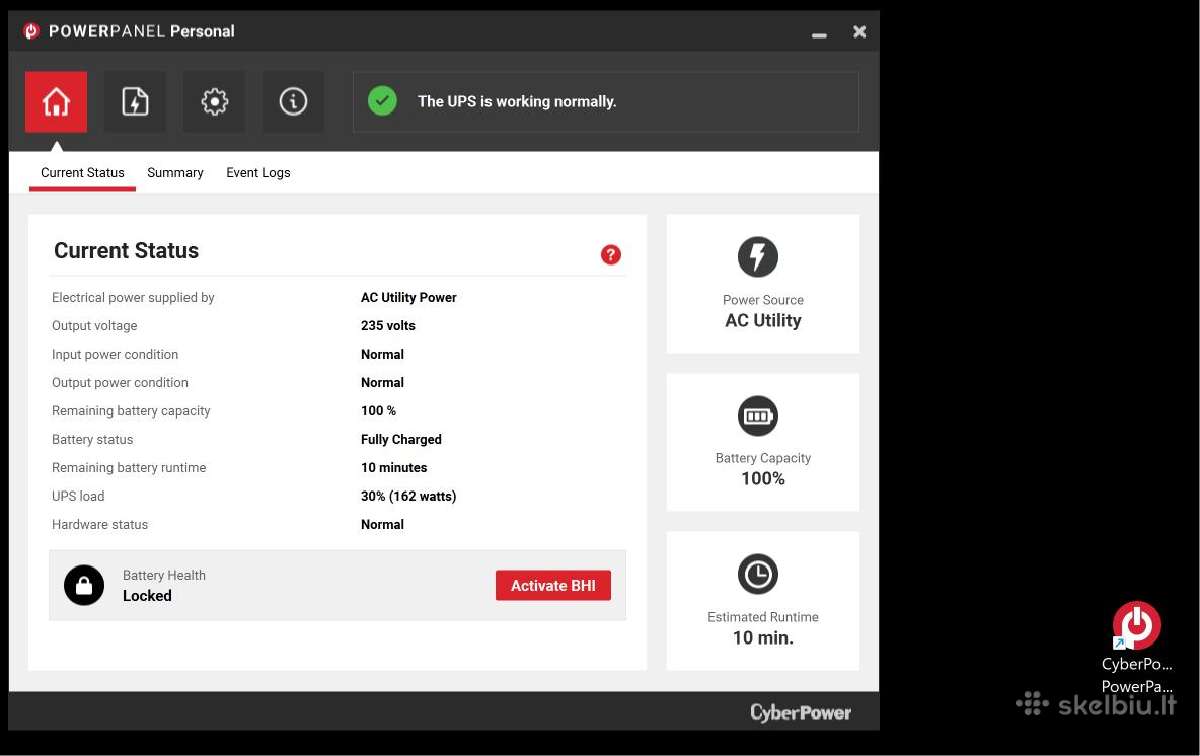Click the 'Remaining battery runtime' label
1200x756 pixels.
click(129, 468)
